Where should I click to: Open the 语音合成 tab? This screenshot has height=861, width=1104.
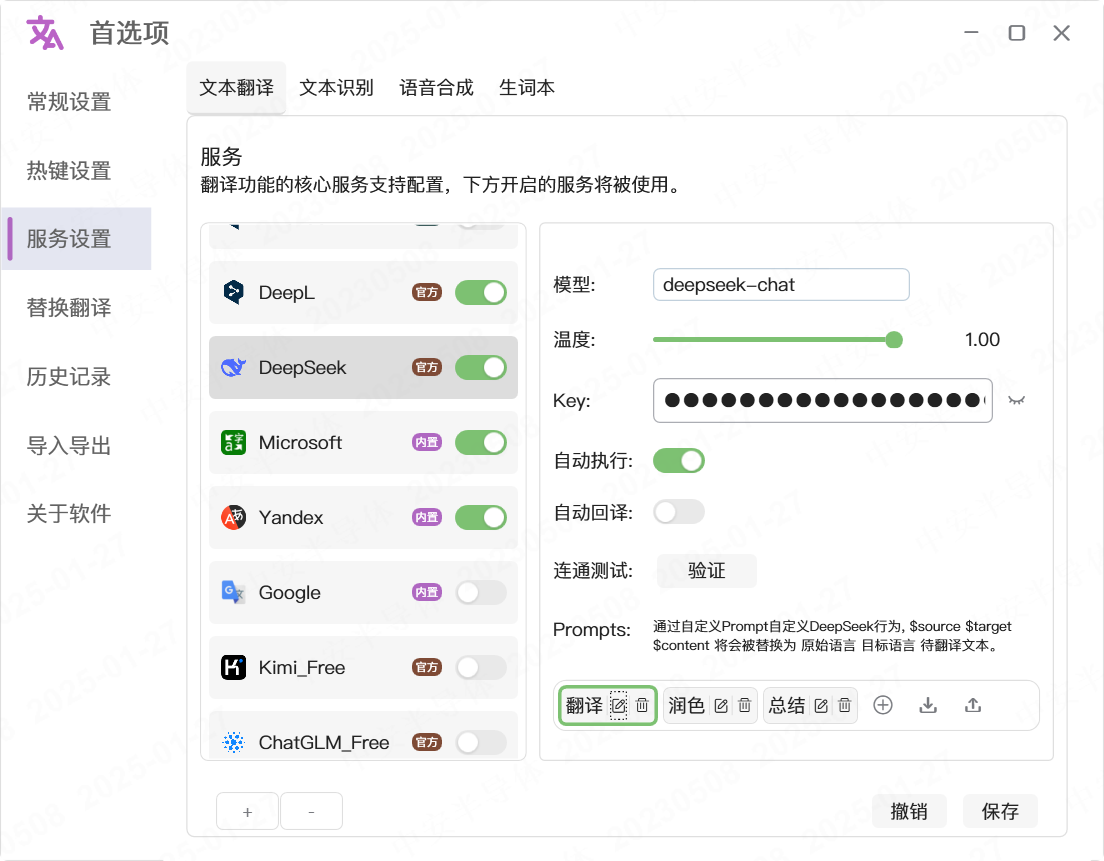[436, 88]
